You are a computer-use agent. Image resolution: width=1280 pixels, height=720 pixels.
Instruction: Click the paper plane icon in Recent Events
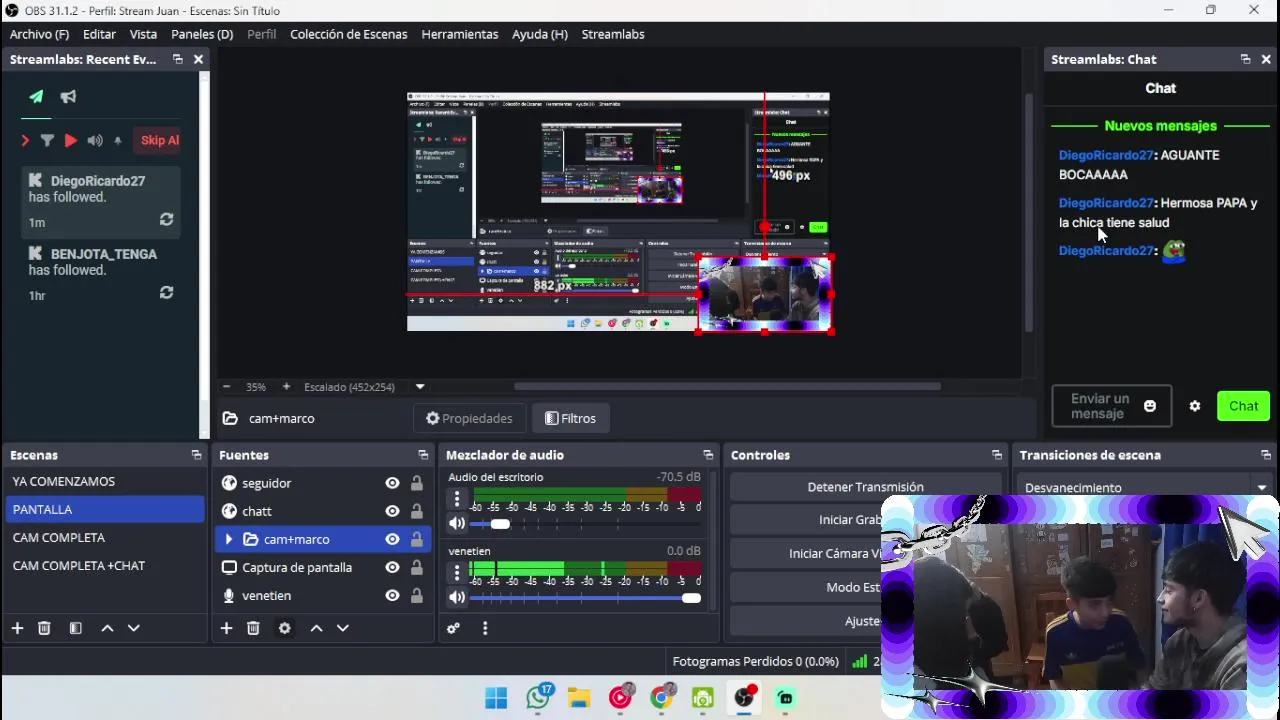tap(36, 97)
